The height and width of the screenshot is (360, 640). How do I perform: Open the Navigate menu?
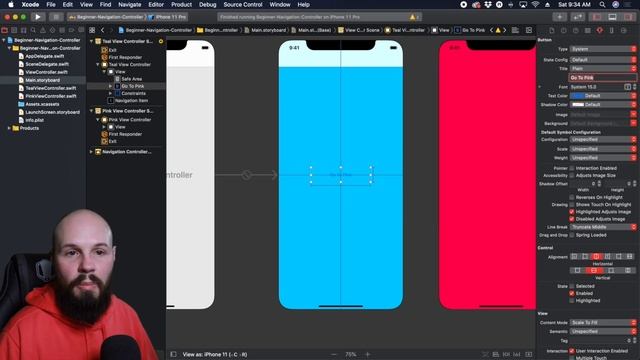129,4
